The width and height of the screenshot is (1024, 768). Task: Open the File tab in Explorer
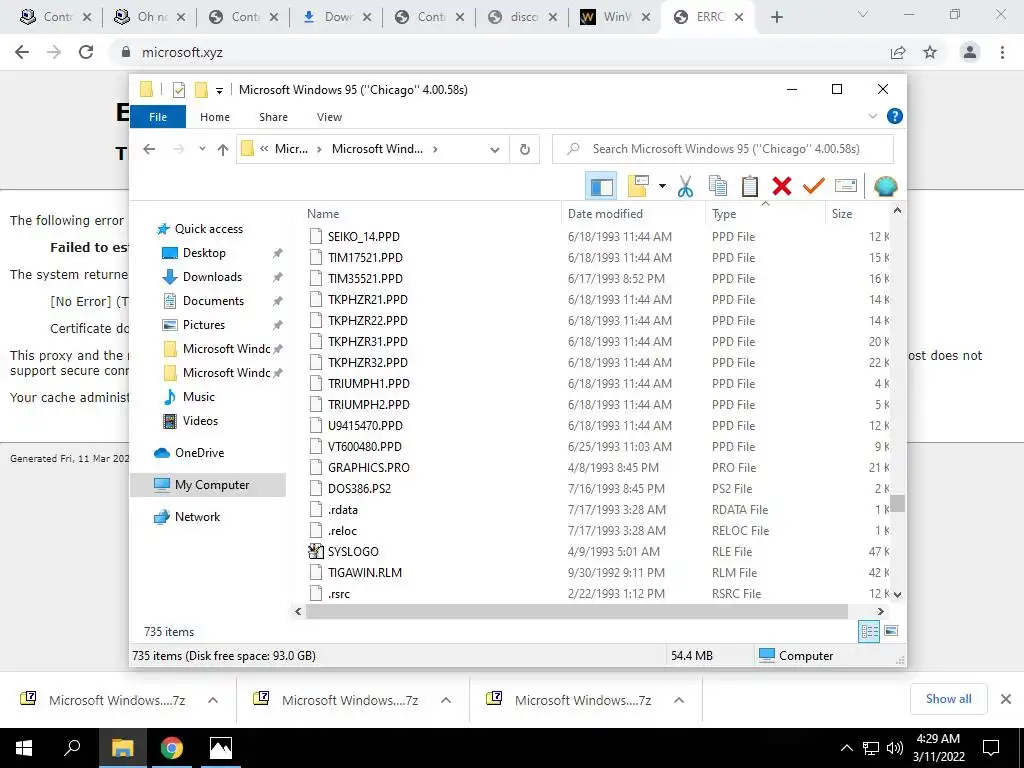click(x=158, y=117)
